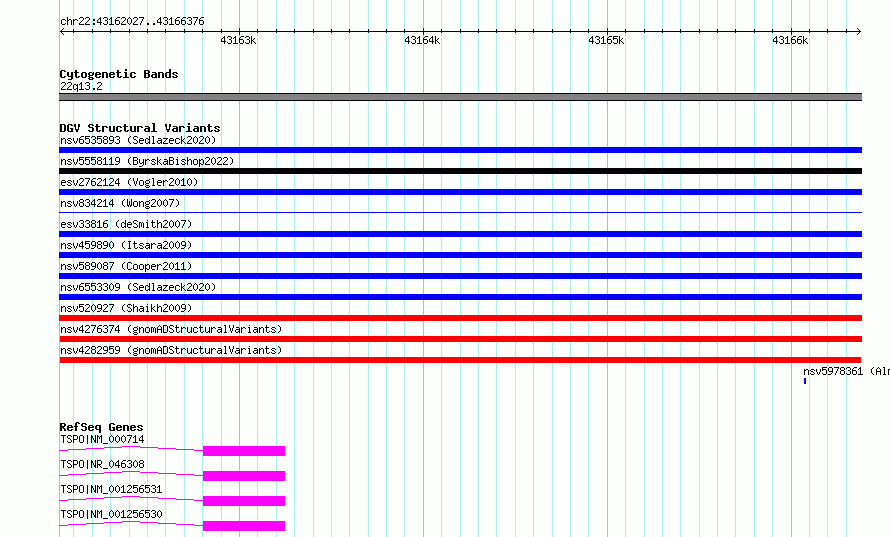Select the magenta exon of TSPO|NM_001256531
This screenshot has width=890, height=537.
click(244, 501)
